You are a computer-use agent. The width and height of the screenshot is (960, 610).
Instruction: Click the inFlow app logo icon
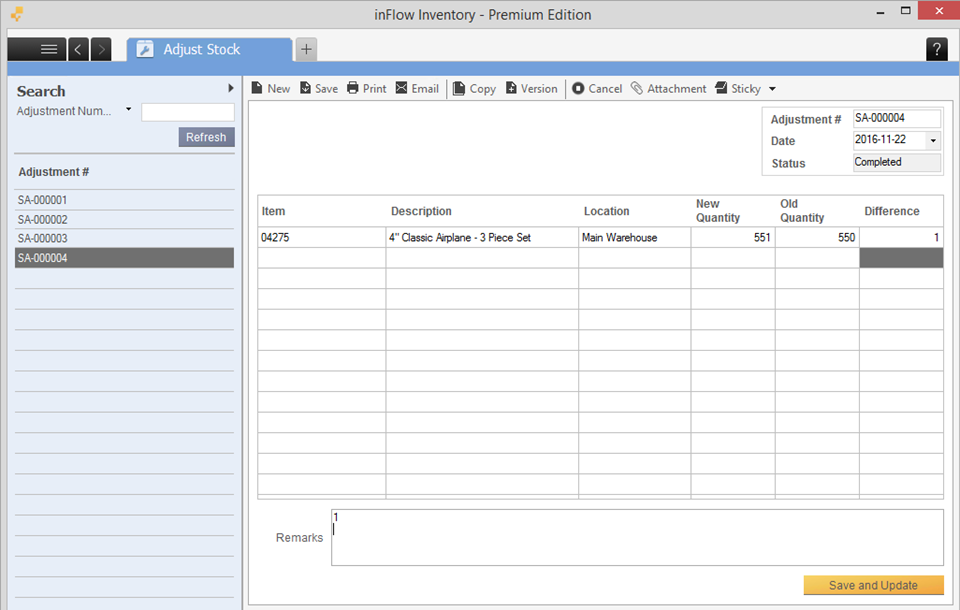17,14
